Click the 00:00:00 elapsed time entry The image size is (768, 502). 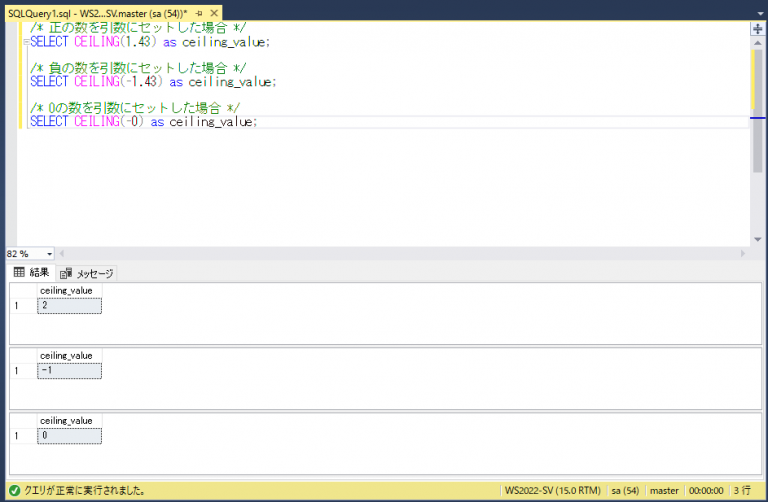point(706,490)
